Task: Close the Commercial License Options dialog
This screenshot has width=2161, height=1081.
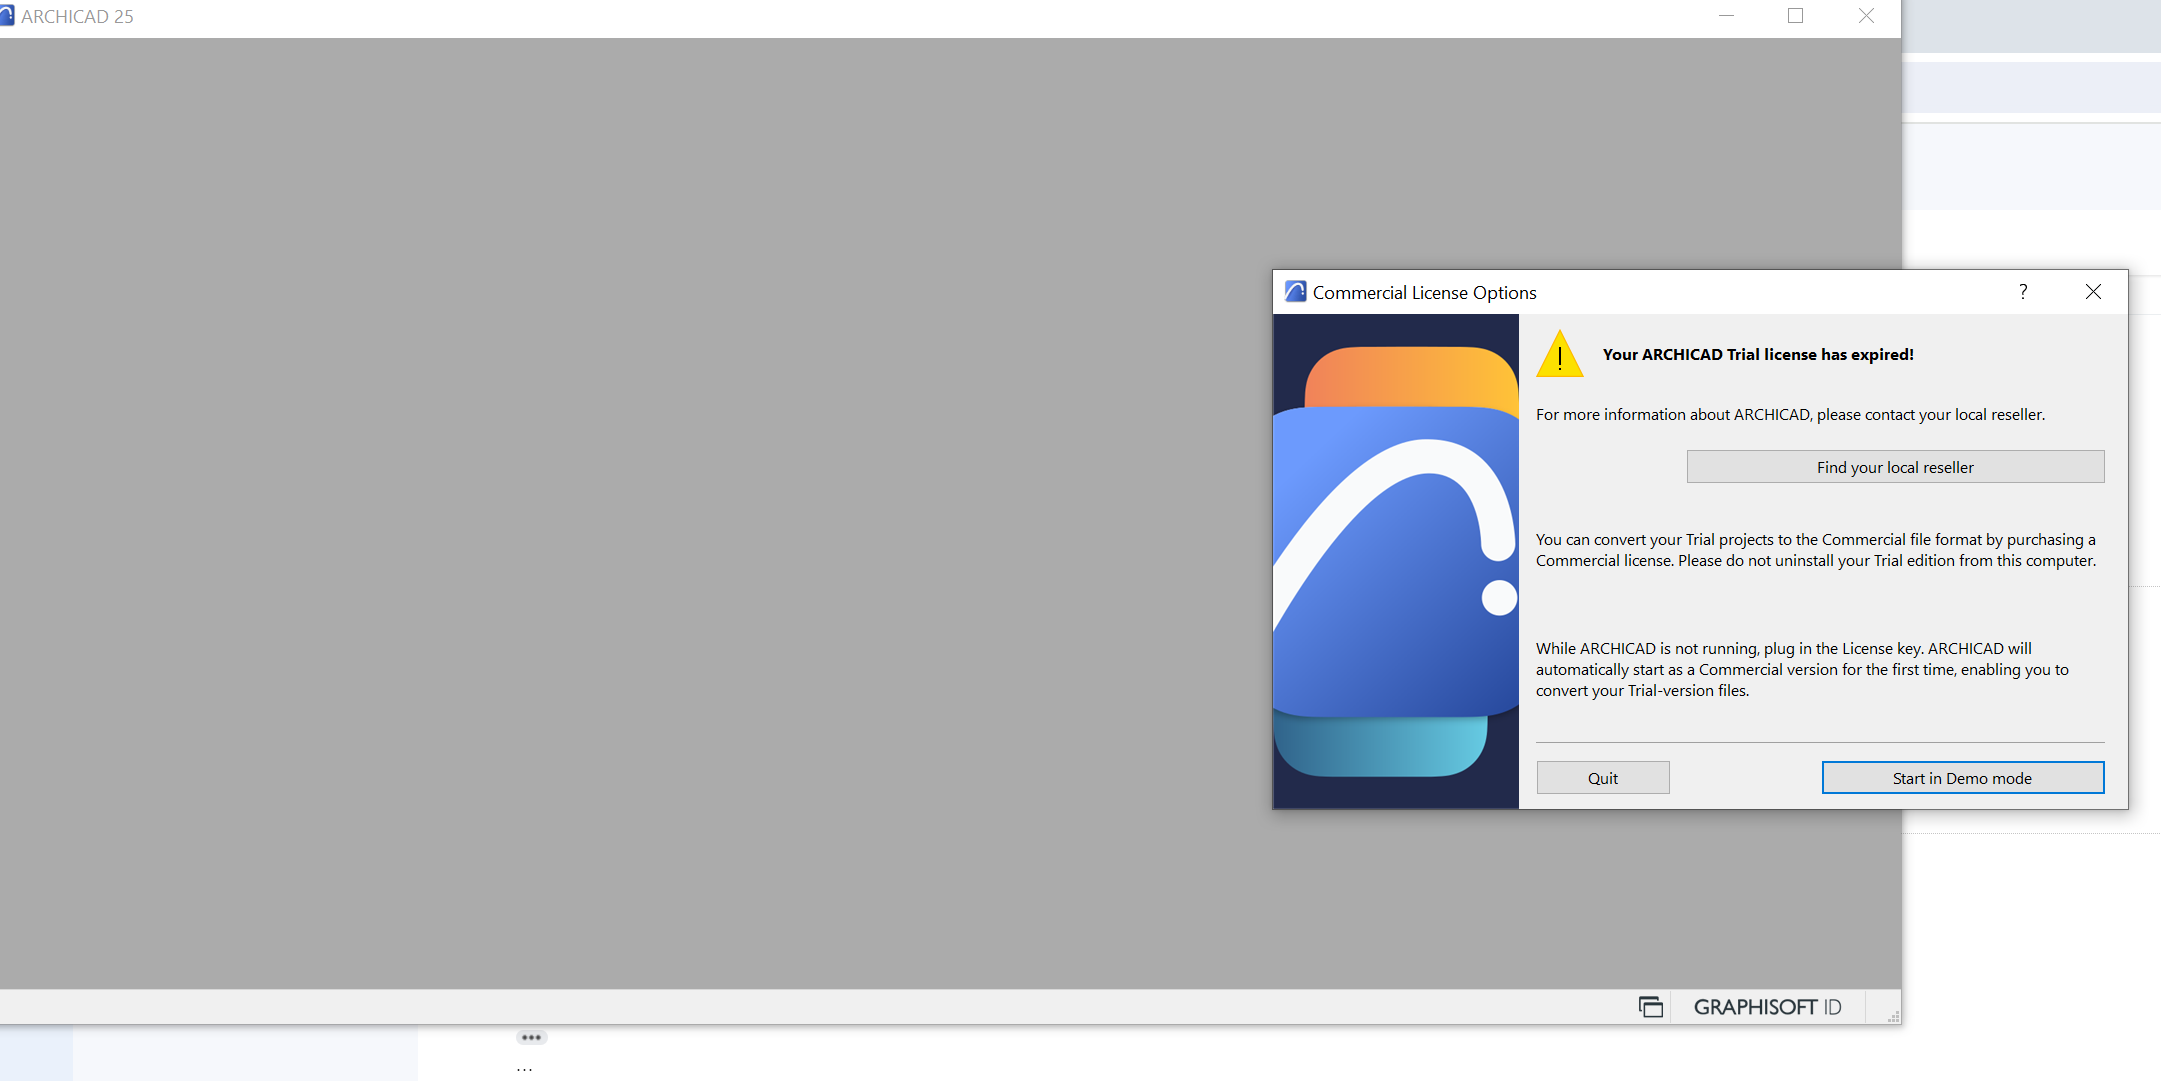Action: point(2093,292)
